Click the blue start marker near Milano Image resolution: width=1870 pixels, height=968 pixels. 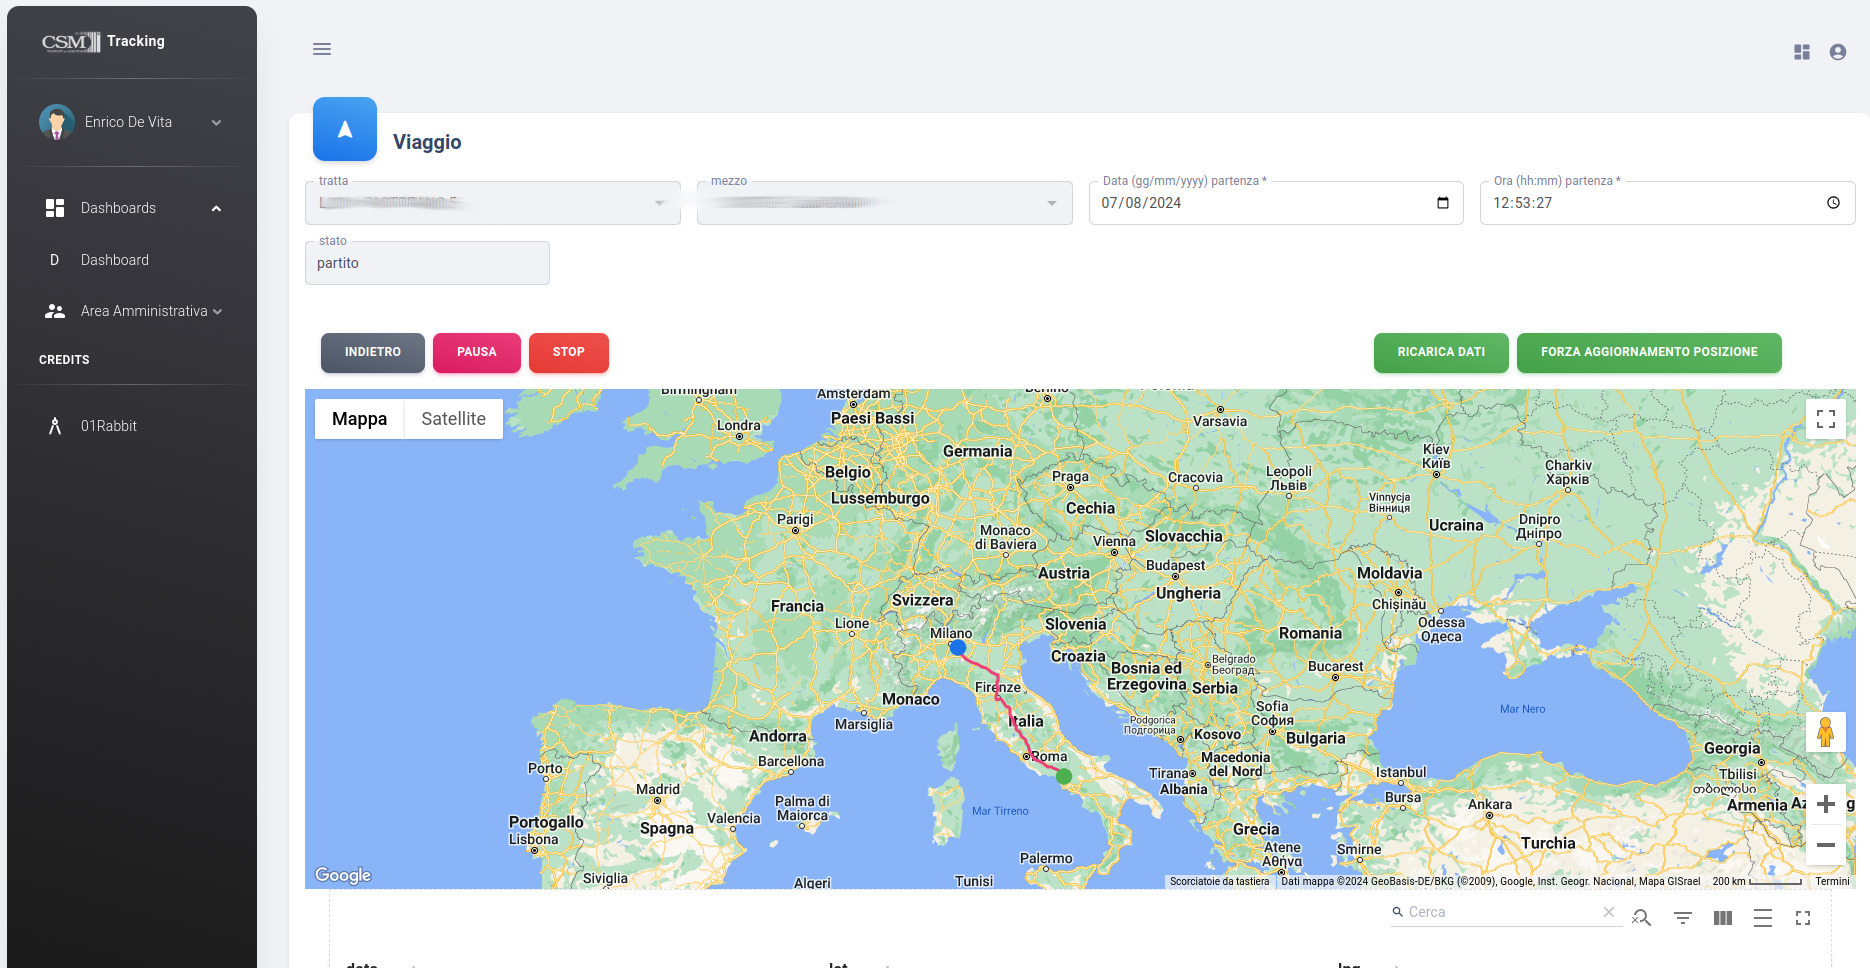(958, 648)
